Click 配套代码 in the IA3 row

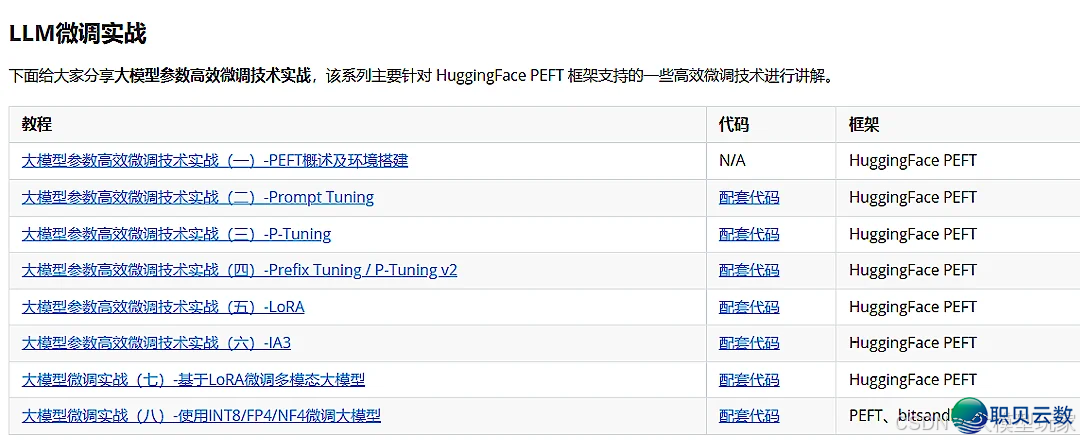[x=749, y=343]
